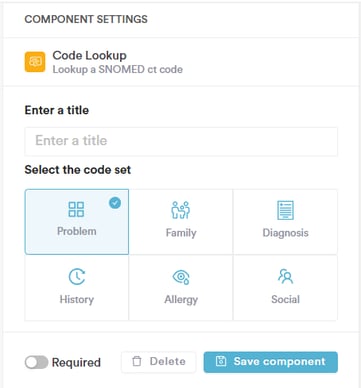
Task: Pick the Diagnosis document icon
Action: pyautogui.click(x=285, y=210)
